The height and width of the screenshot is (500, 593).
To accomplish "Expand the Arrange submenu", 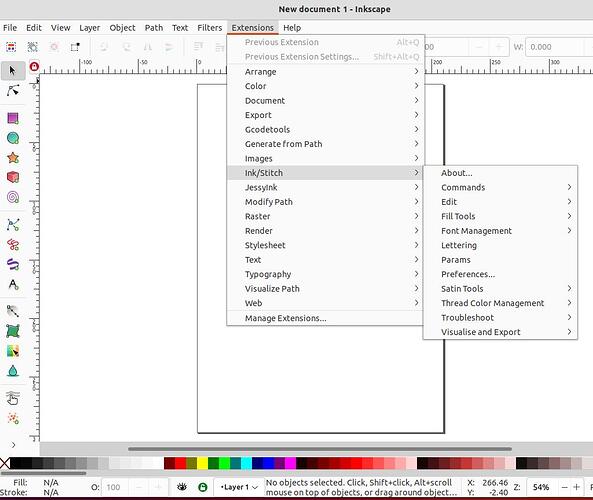I will coord(326,71).
